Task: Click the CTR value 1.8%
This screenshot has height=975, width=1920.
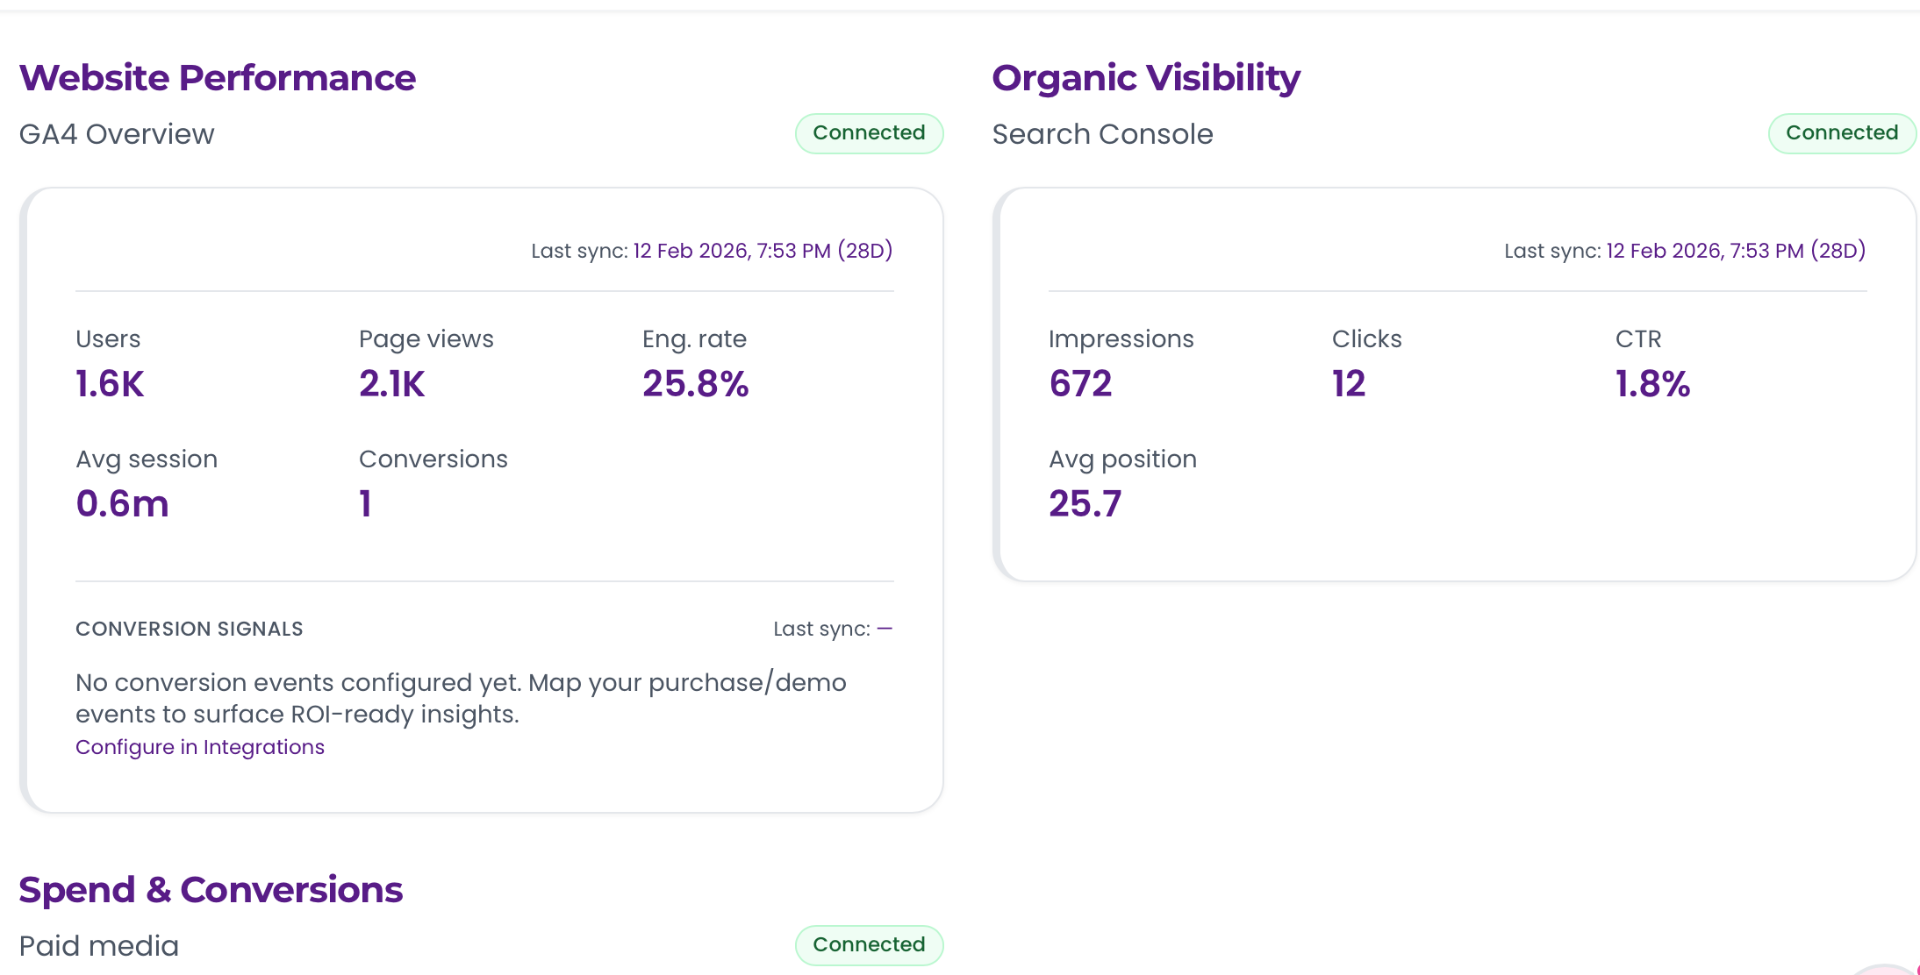Action: tap(1652, 383)
